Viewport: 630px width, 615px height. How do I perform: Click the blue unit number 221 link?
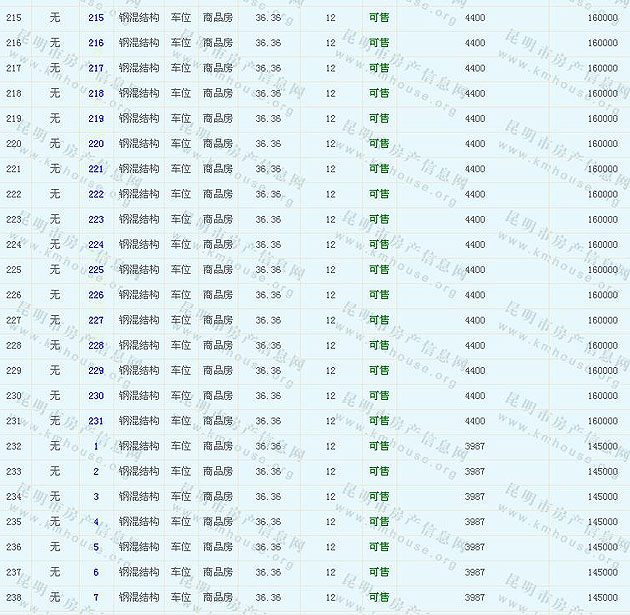point(96,169)
